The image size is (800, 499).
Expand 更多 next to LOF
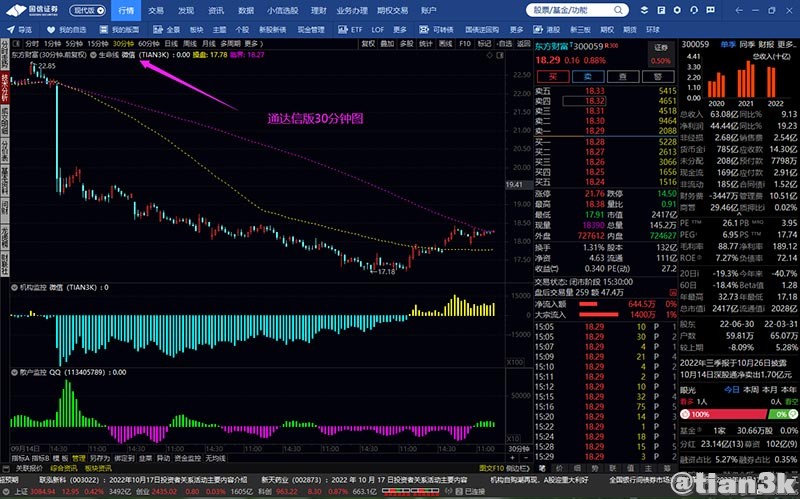pos(400,30)
